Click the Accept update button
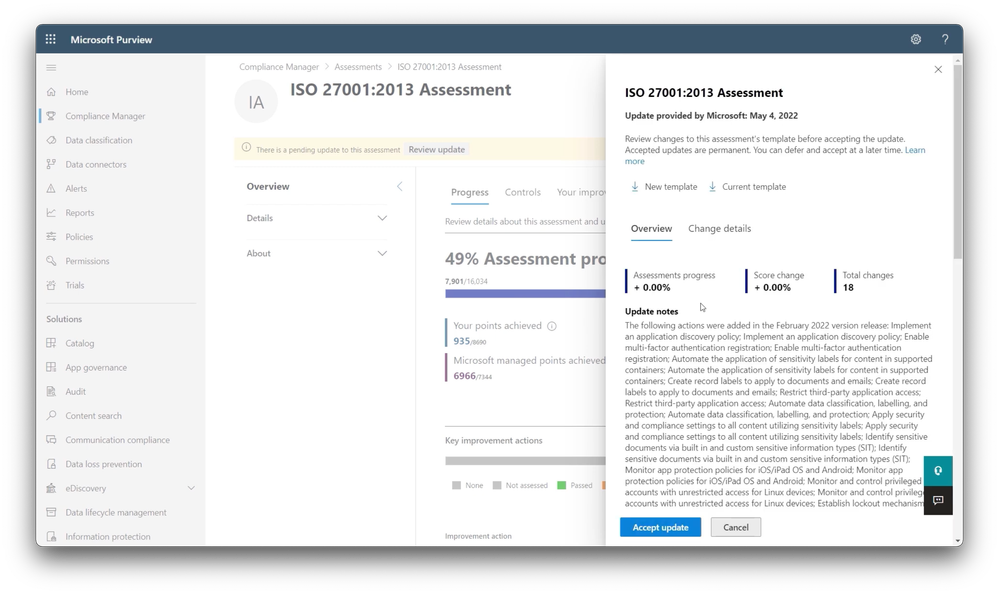This screenshot has height=594, width=999. click(x=660, y=527)
